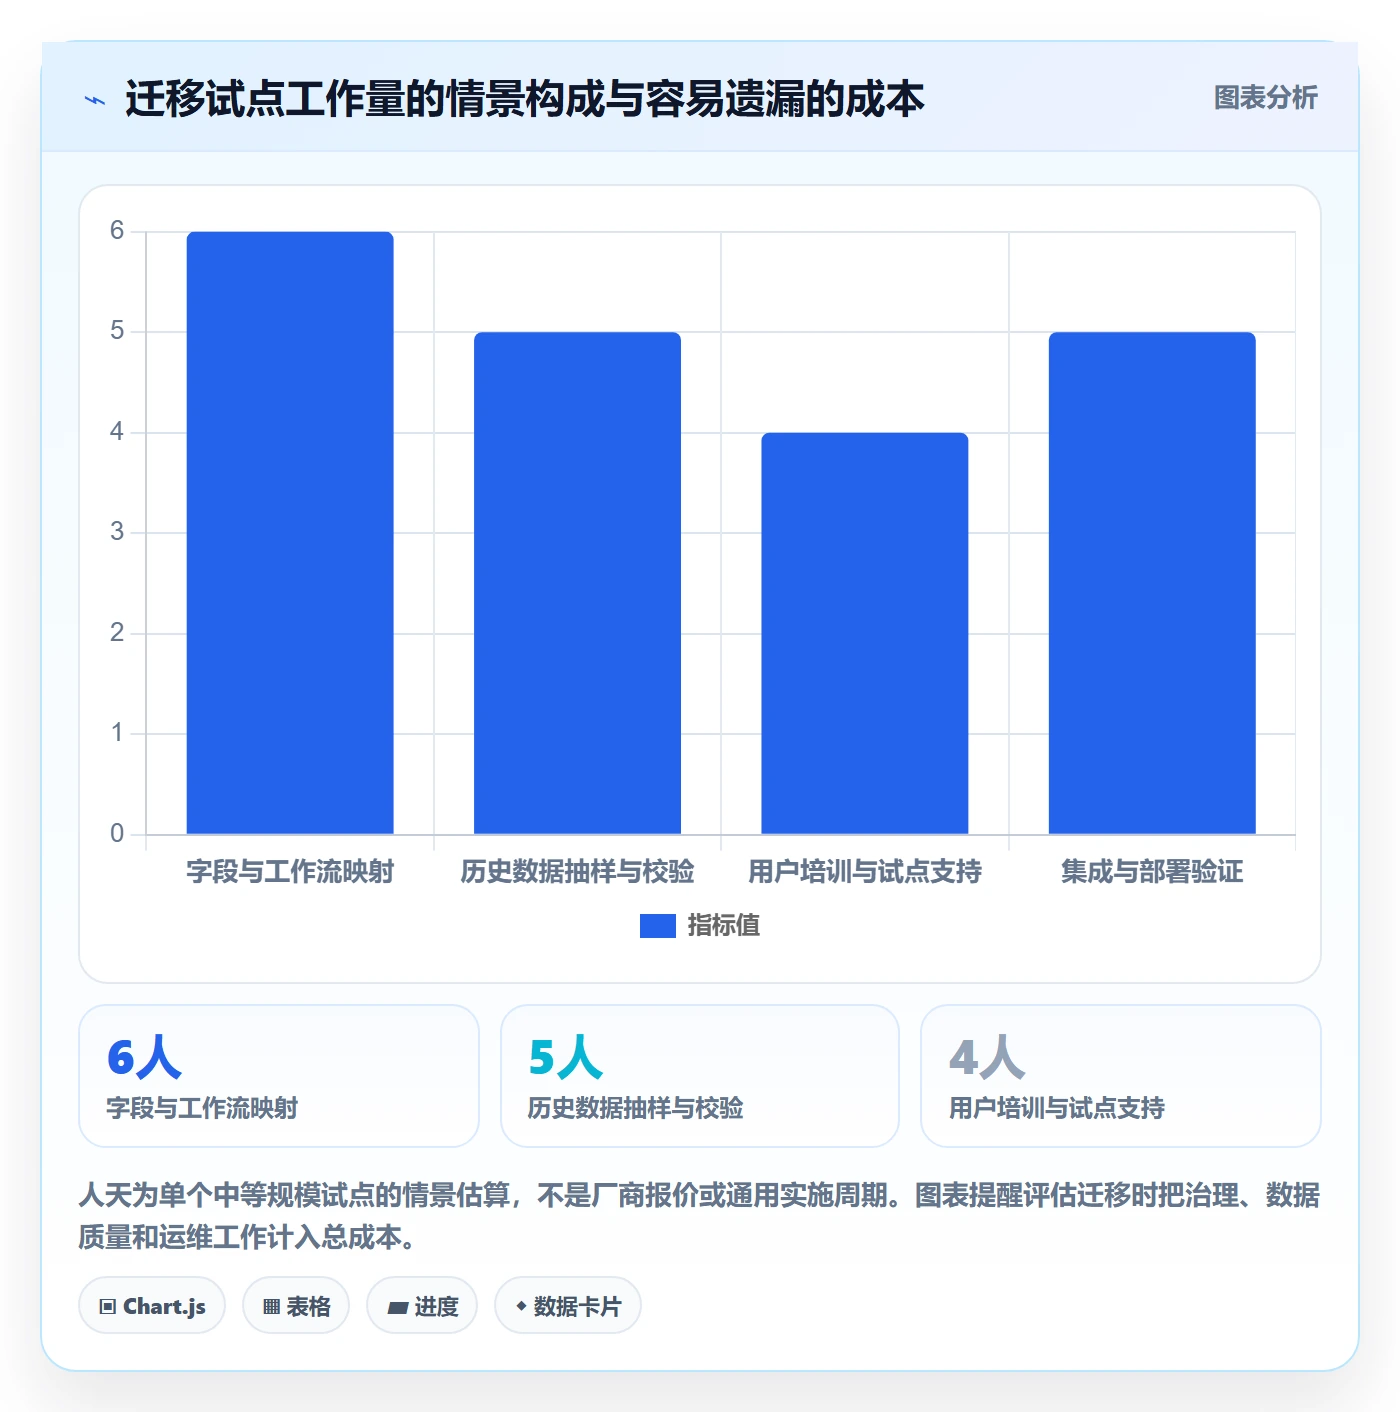Select the 进度 tag chip
Viewport: 1400px width, 1412px height.
coord(422,1305)
